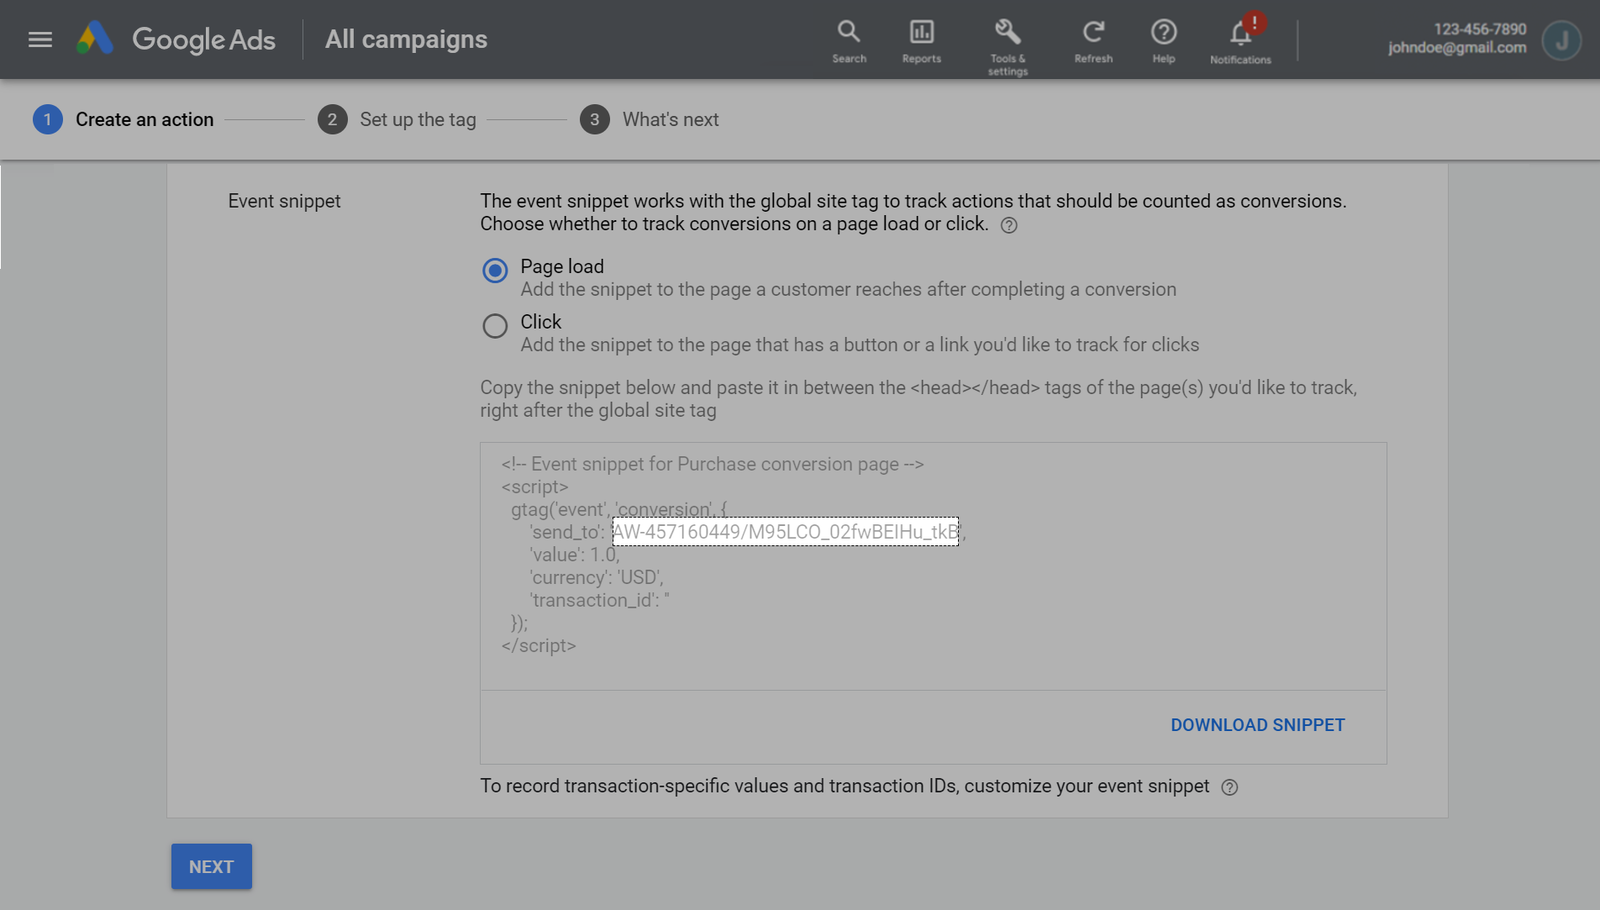1600x910 pixels.
Task: Open Tools & settings wrench
Action: coord(1007,42)
